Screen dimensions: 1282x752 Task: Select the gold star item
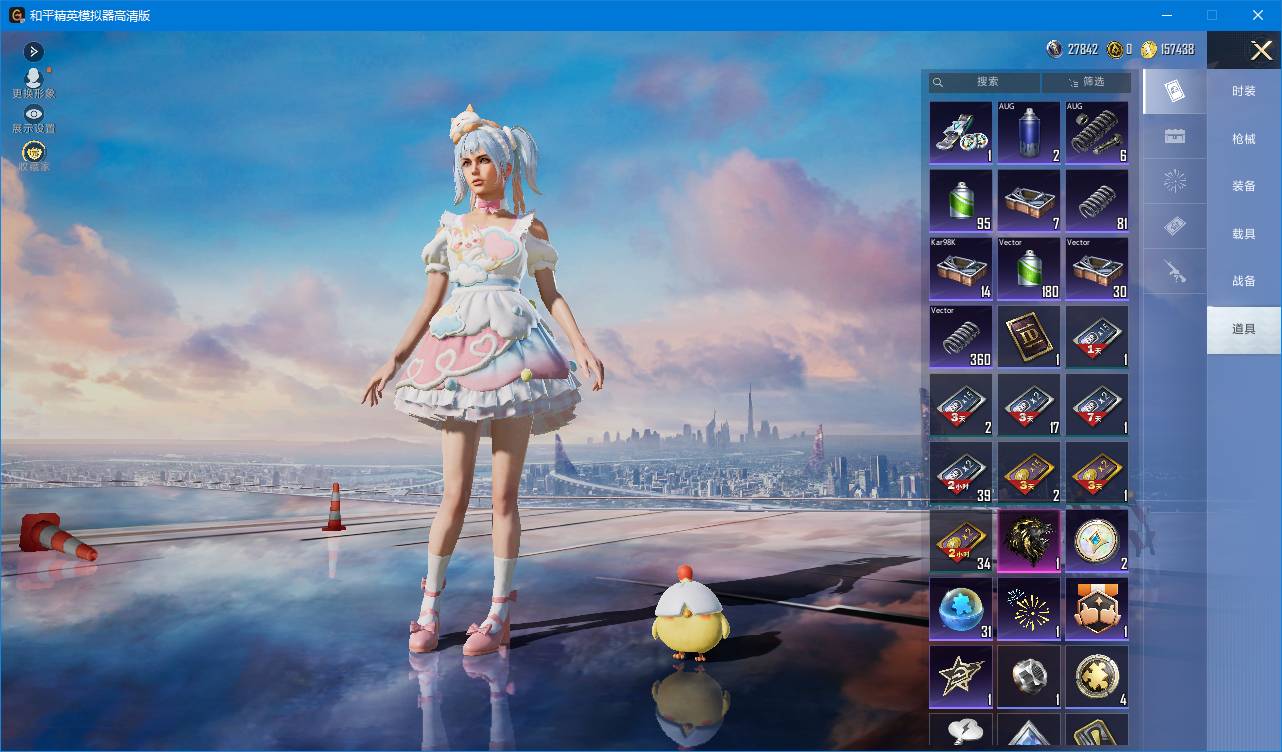(x=961, y=676)
